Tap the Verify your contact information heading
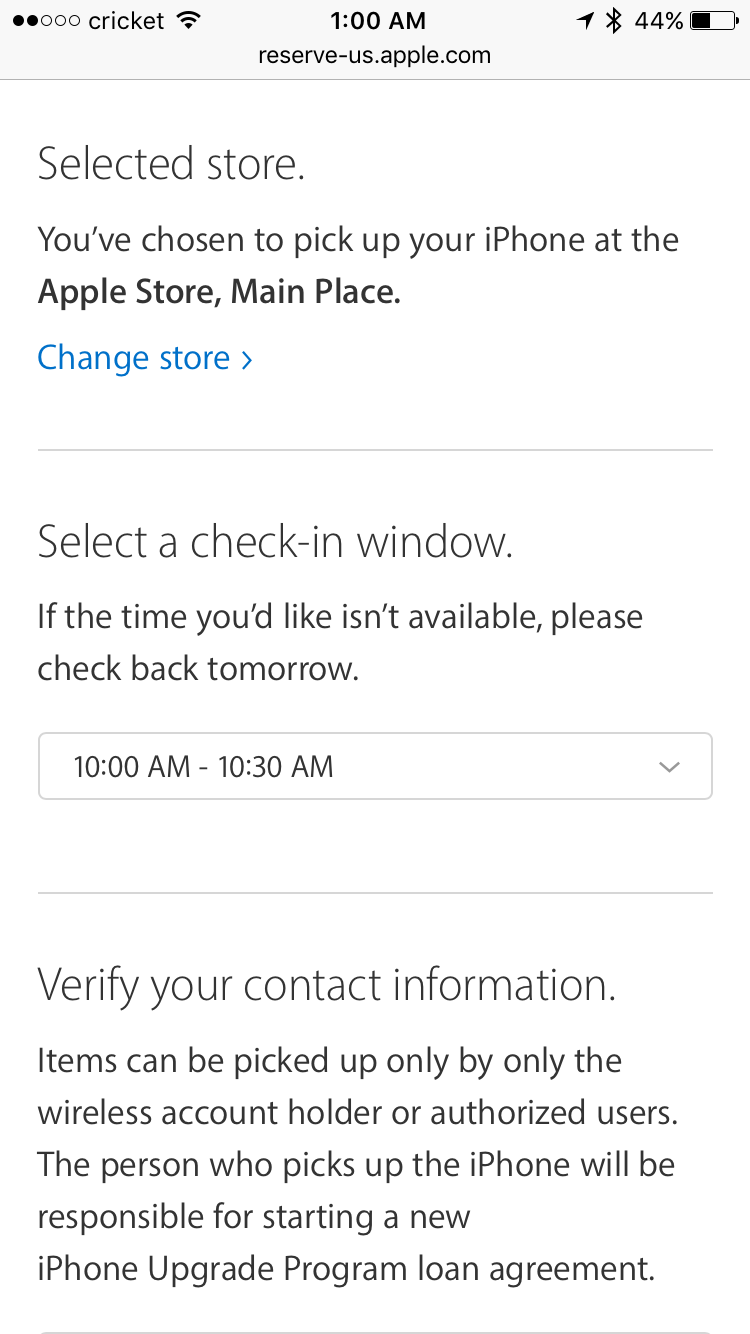Screen dimensions: 750x1334 tap(327, 985)
